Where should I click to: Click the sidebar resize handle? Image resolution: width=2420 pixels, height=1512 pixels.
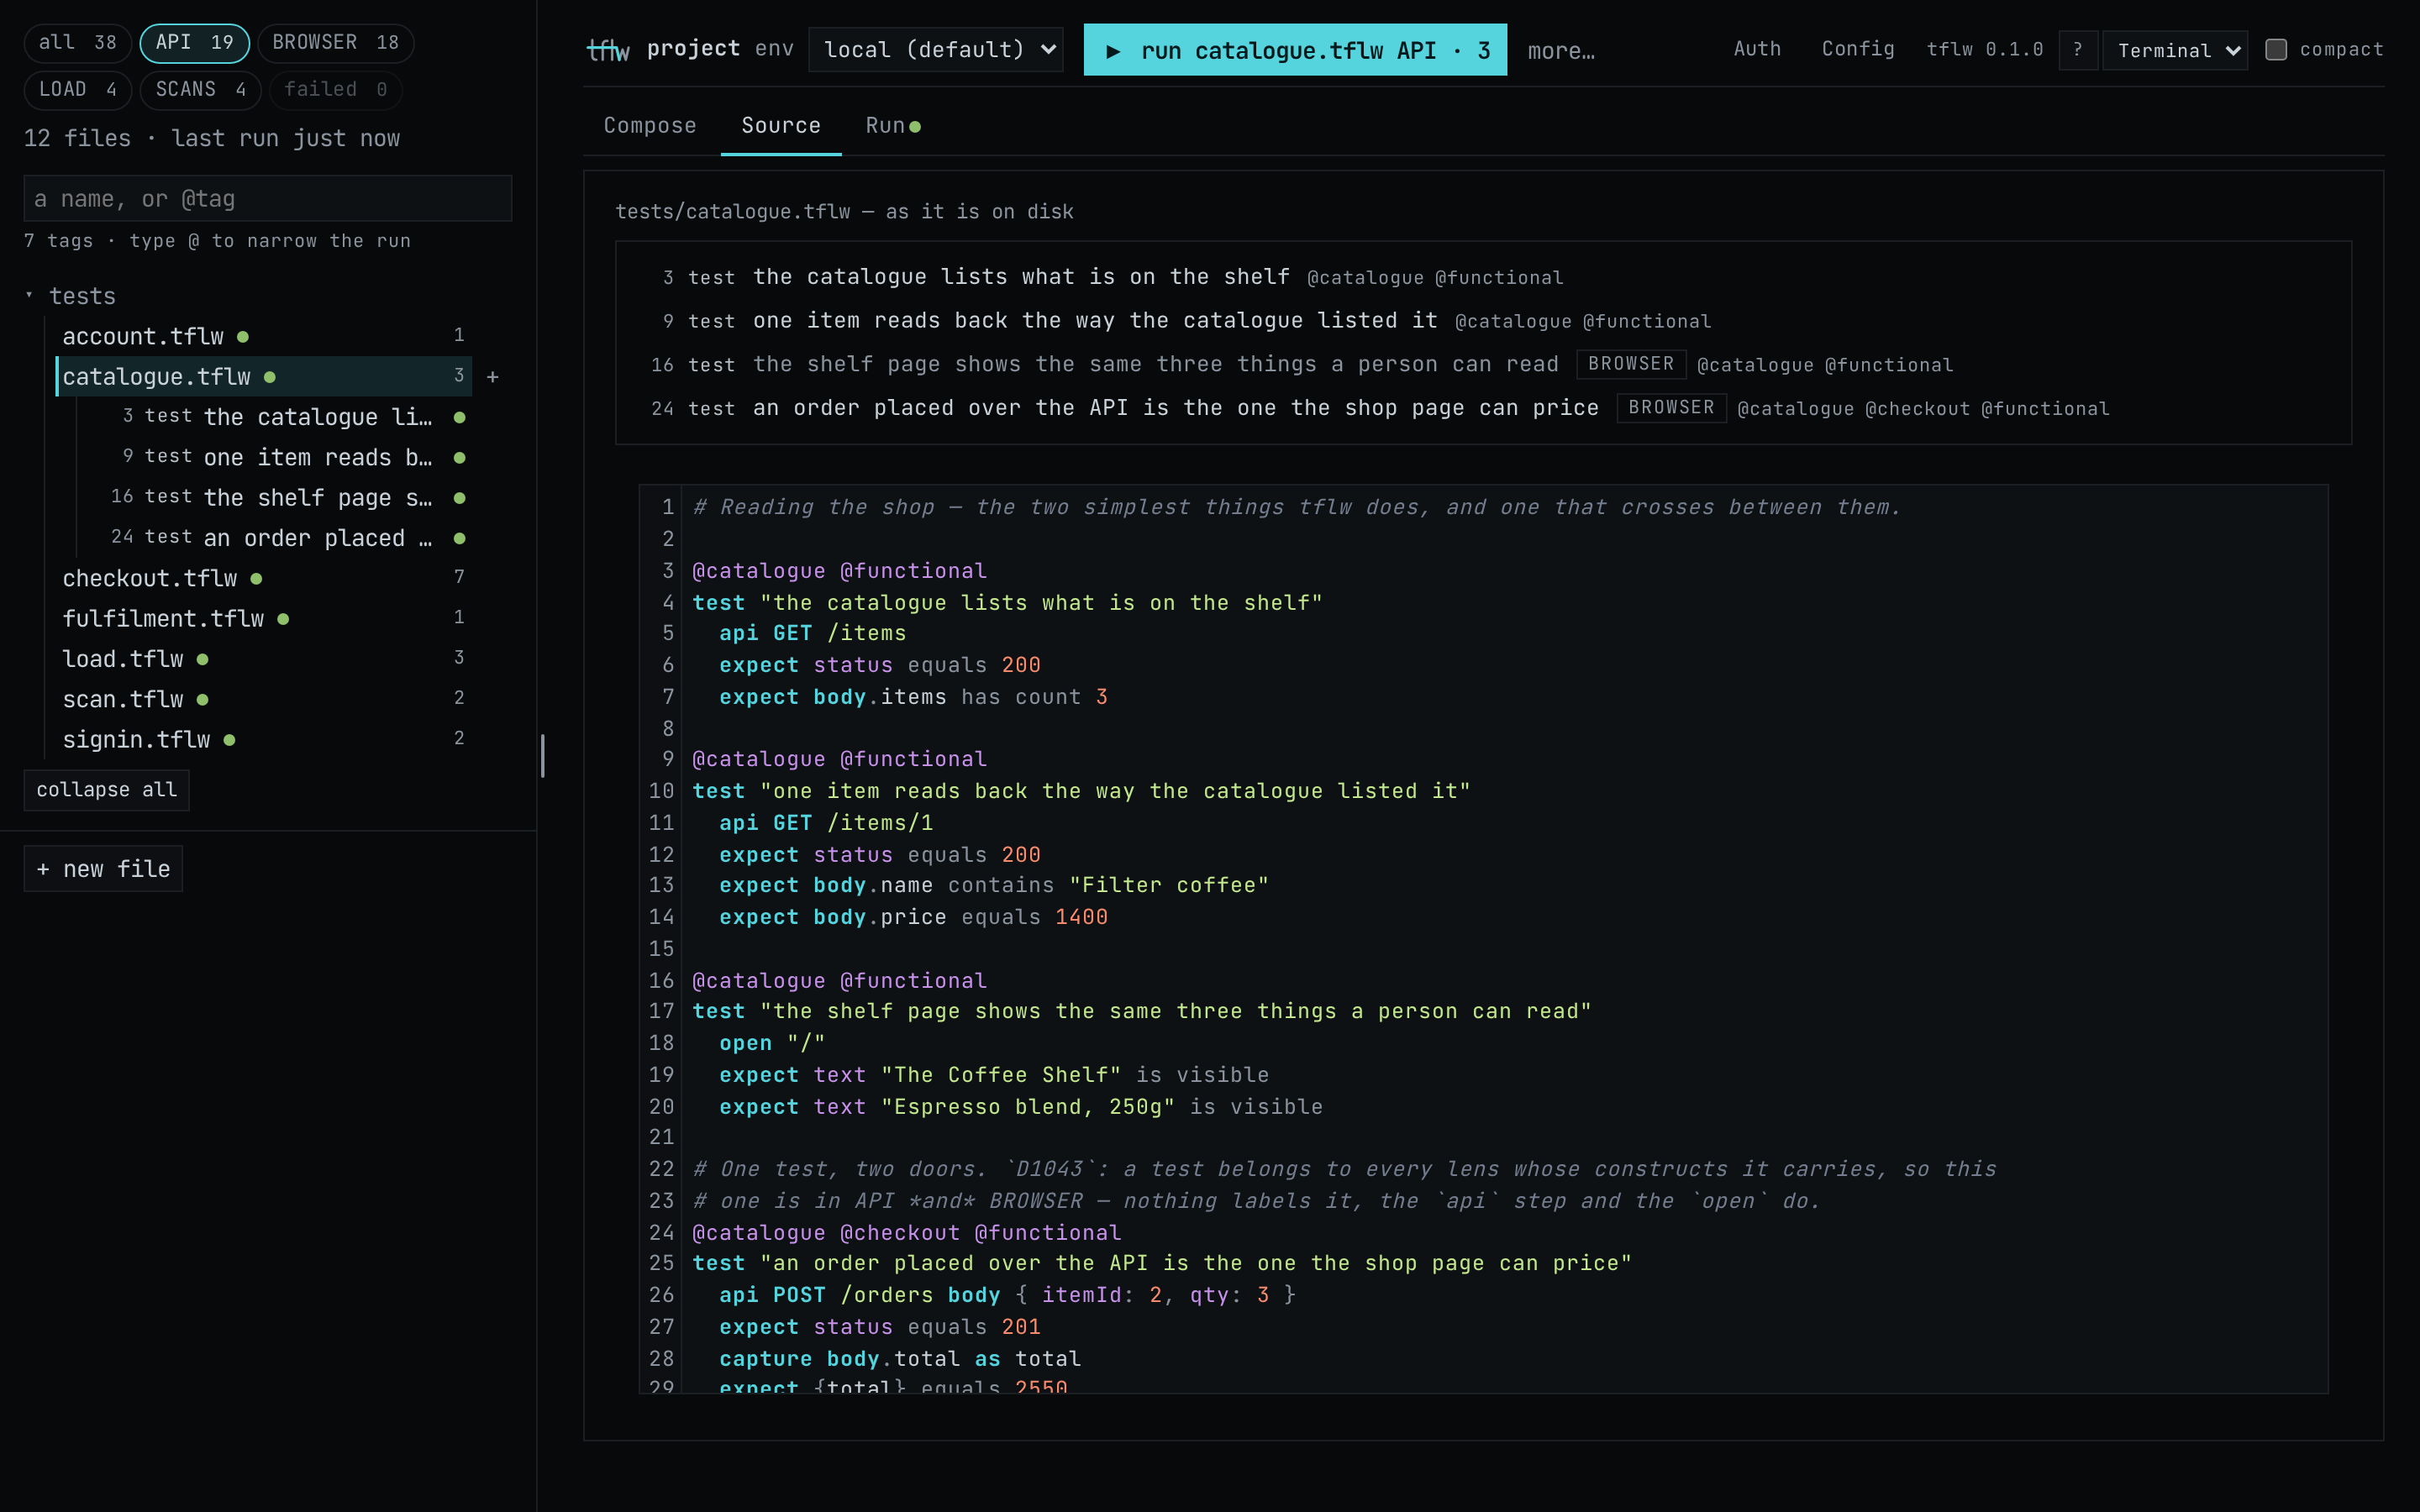point(542,756)
